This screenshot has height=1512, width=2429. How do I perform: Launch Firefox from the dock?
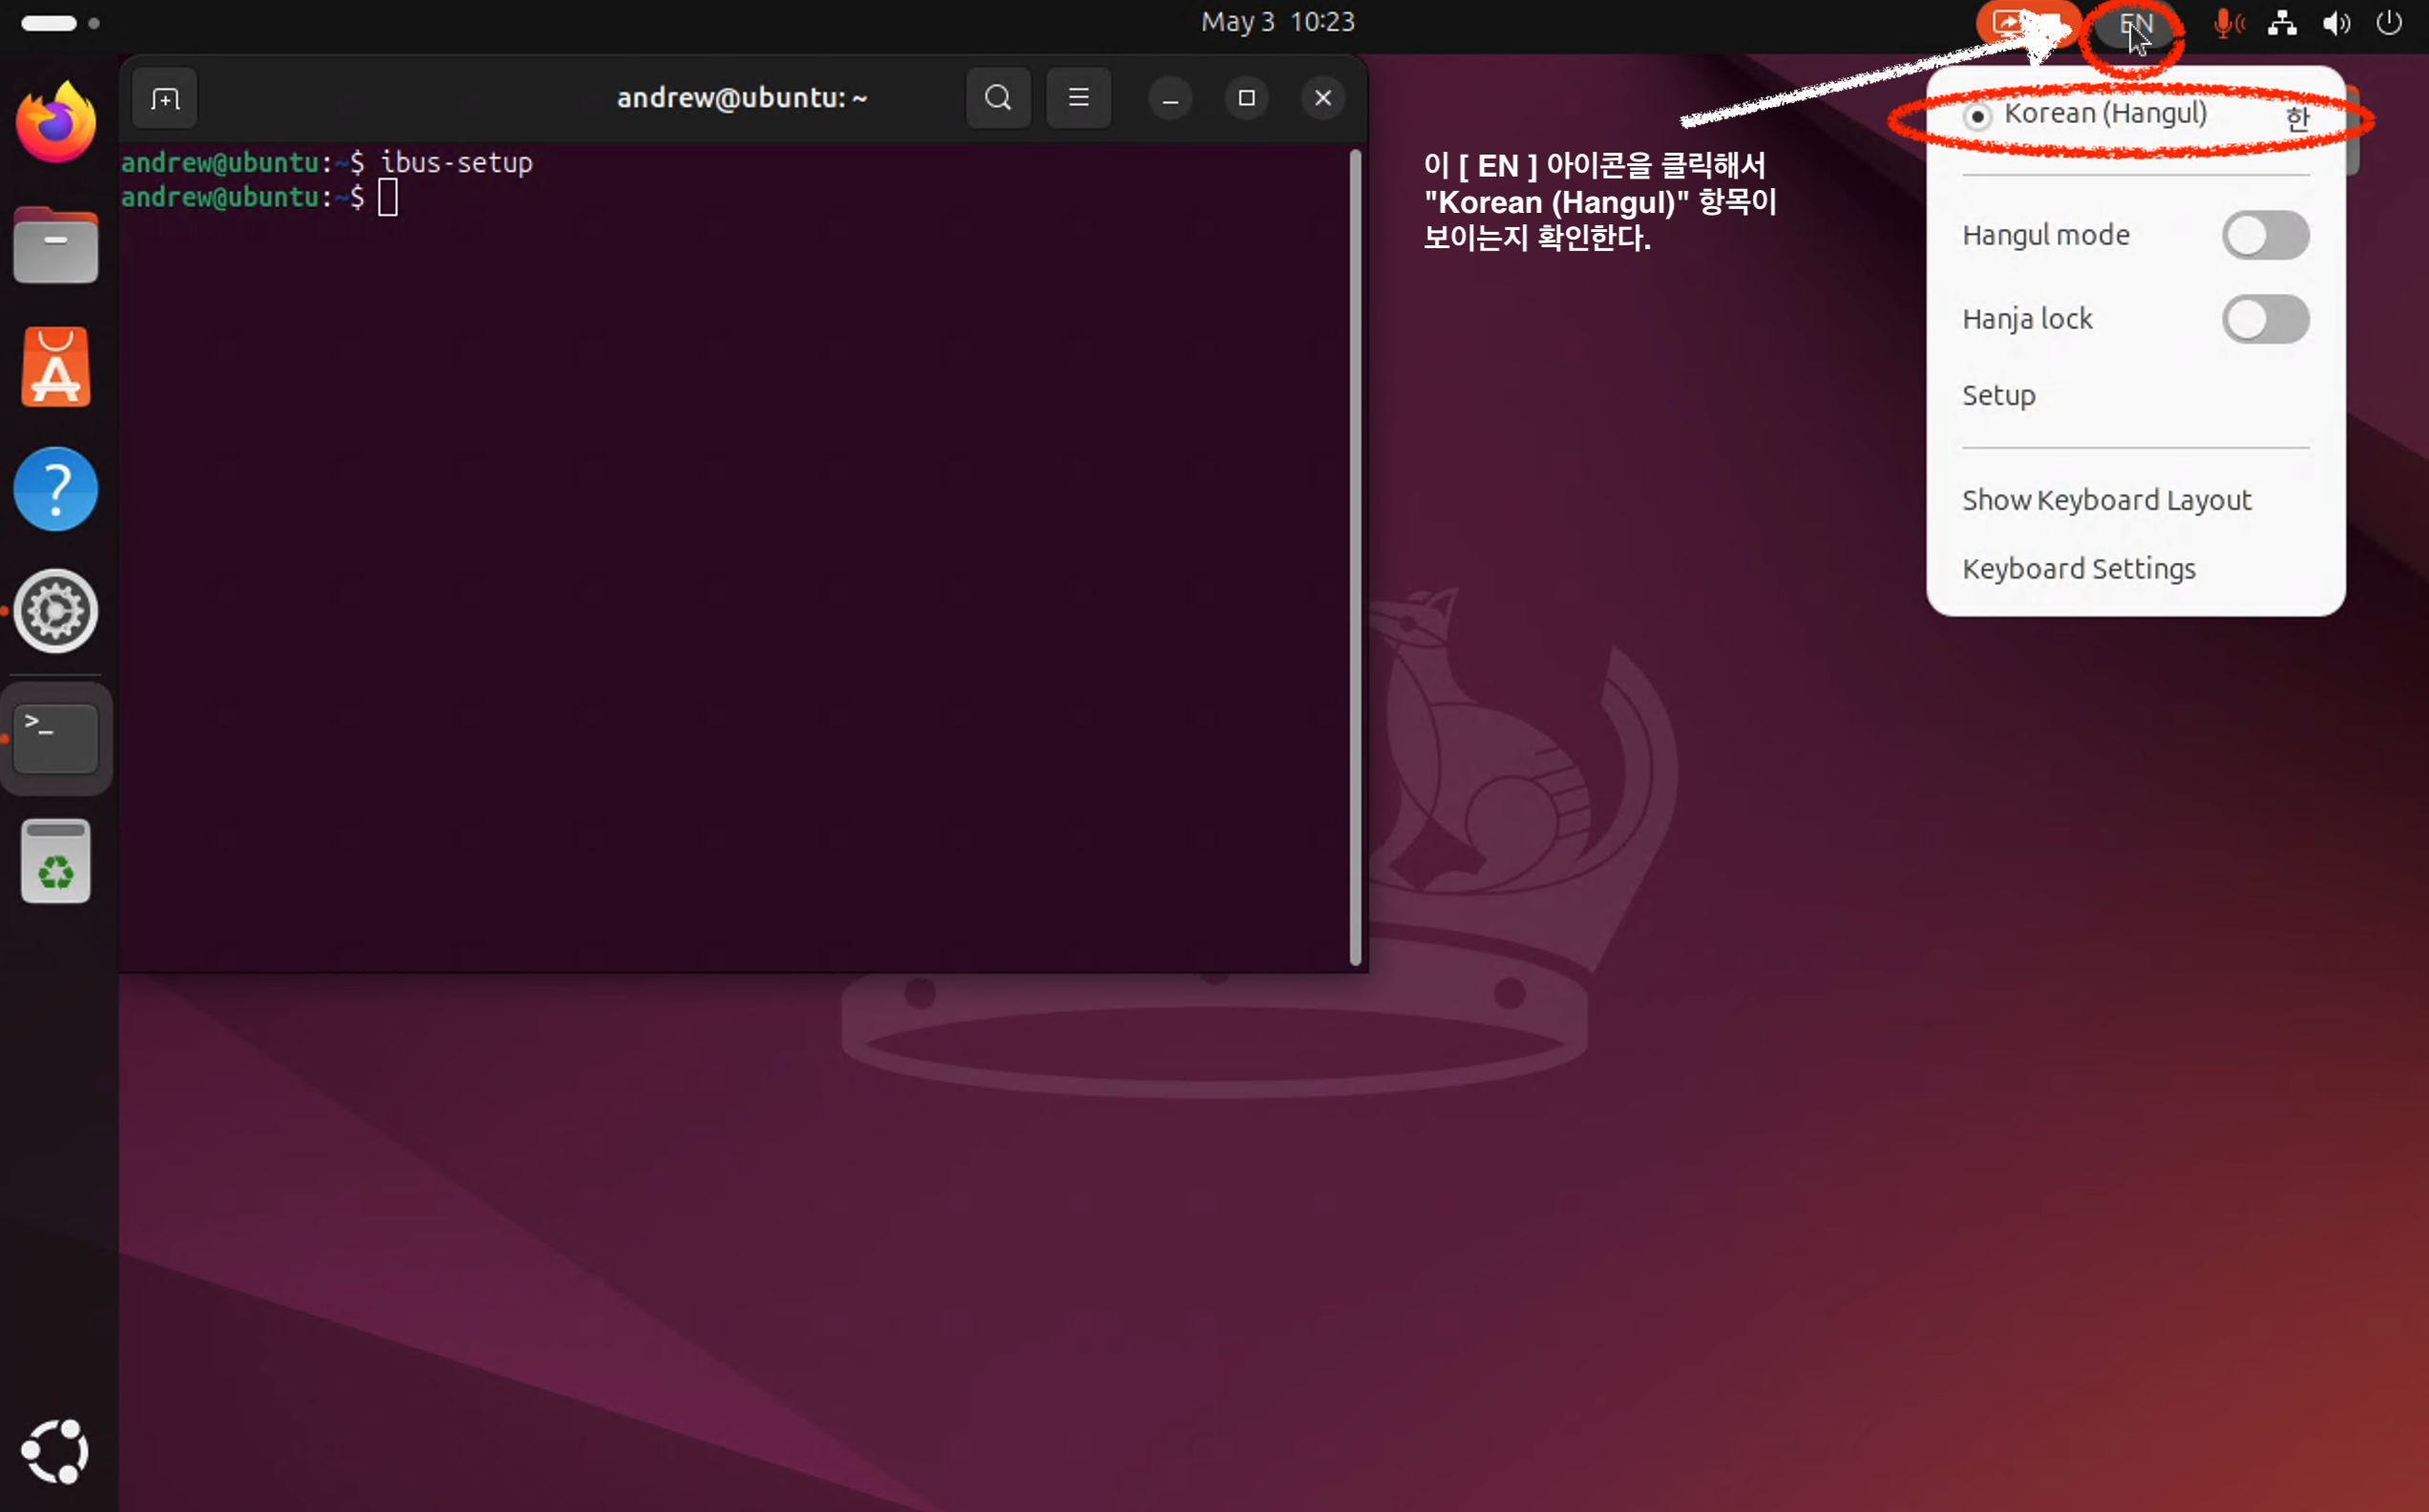coord(56,124)
